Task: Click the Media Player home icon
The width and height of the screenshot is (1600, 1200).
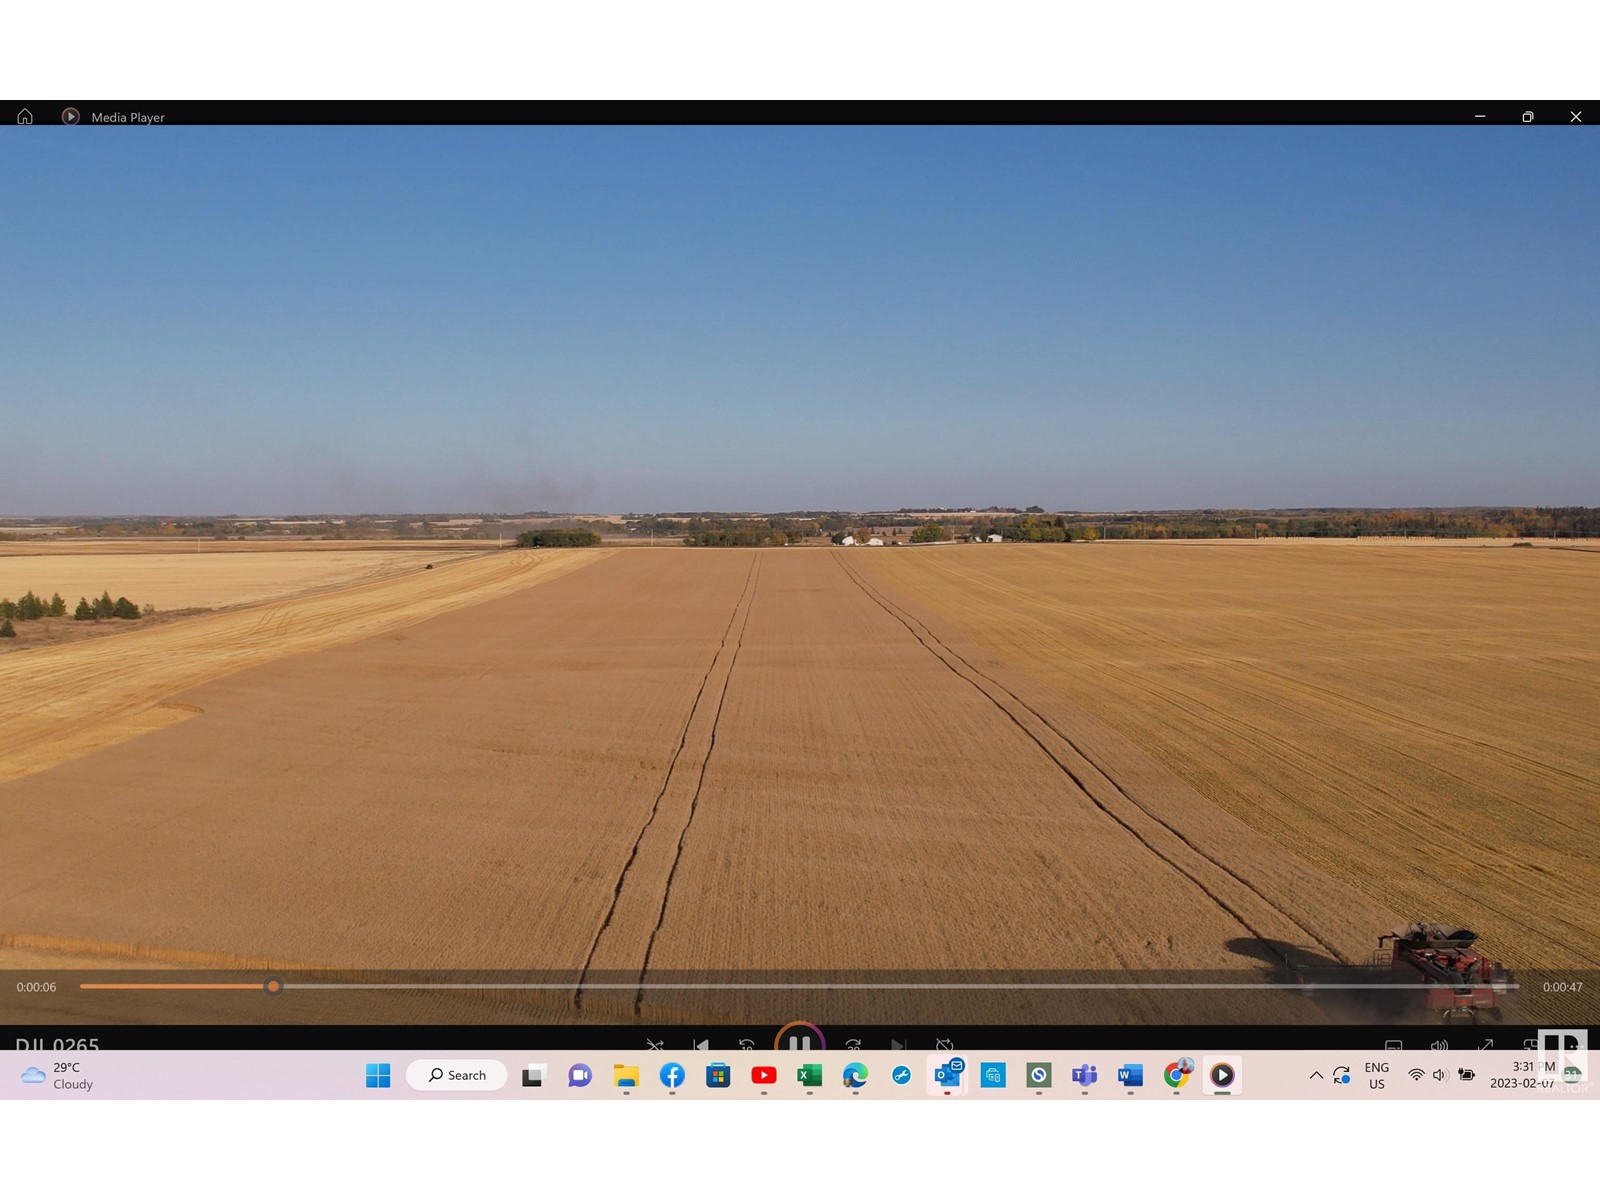Action: pyautogui.click(x=25, y=117)
